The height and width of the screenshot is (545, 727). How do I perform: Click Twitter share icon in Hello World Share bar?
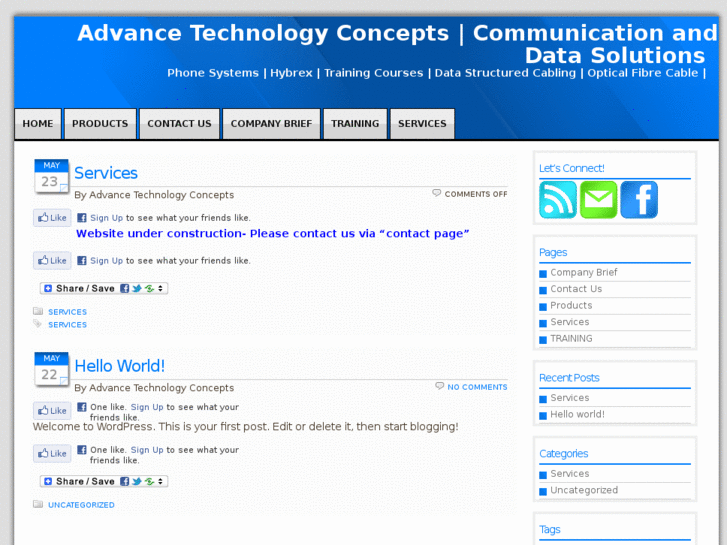[137, 481]
